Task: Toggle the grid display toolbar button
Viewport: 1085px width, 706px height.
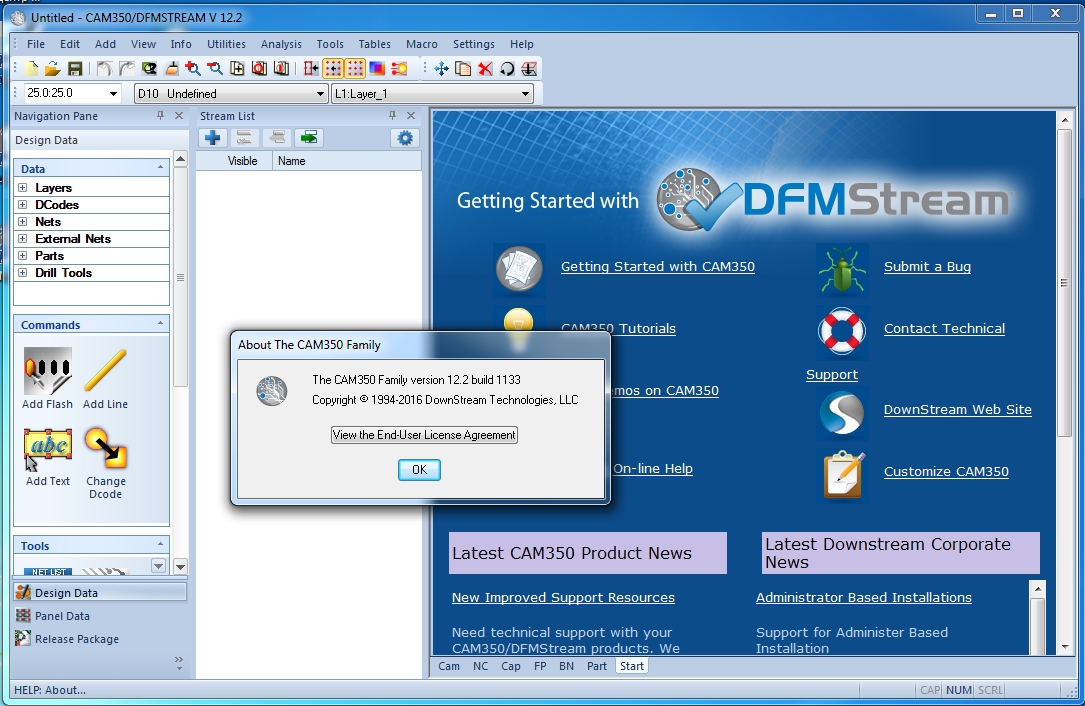Action: pos(355,69)
